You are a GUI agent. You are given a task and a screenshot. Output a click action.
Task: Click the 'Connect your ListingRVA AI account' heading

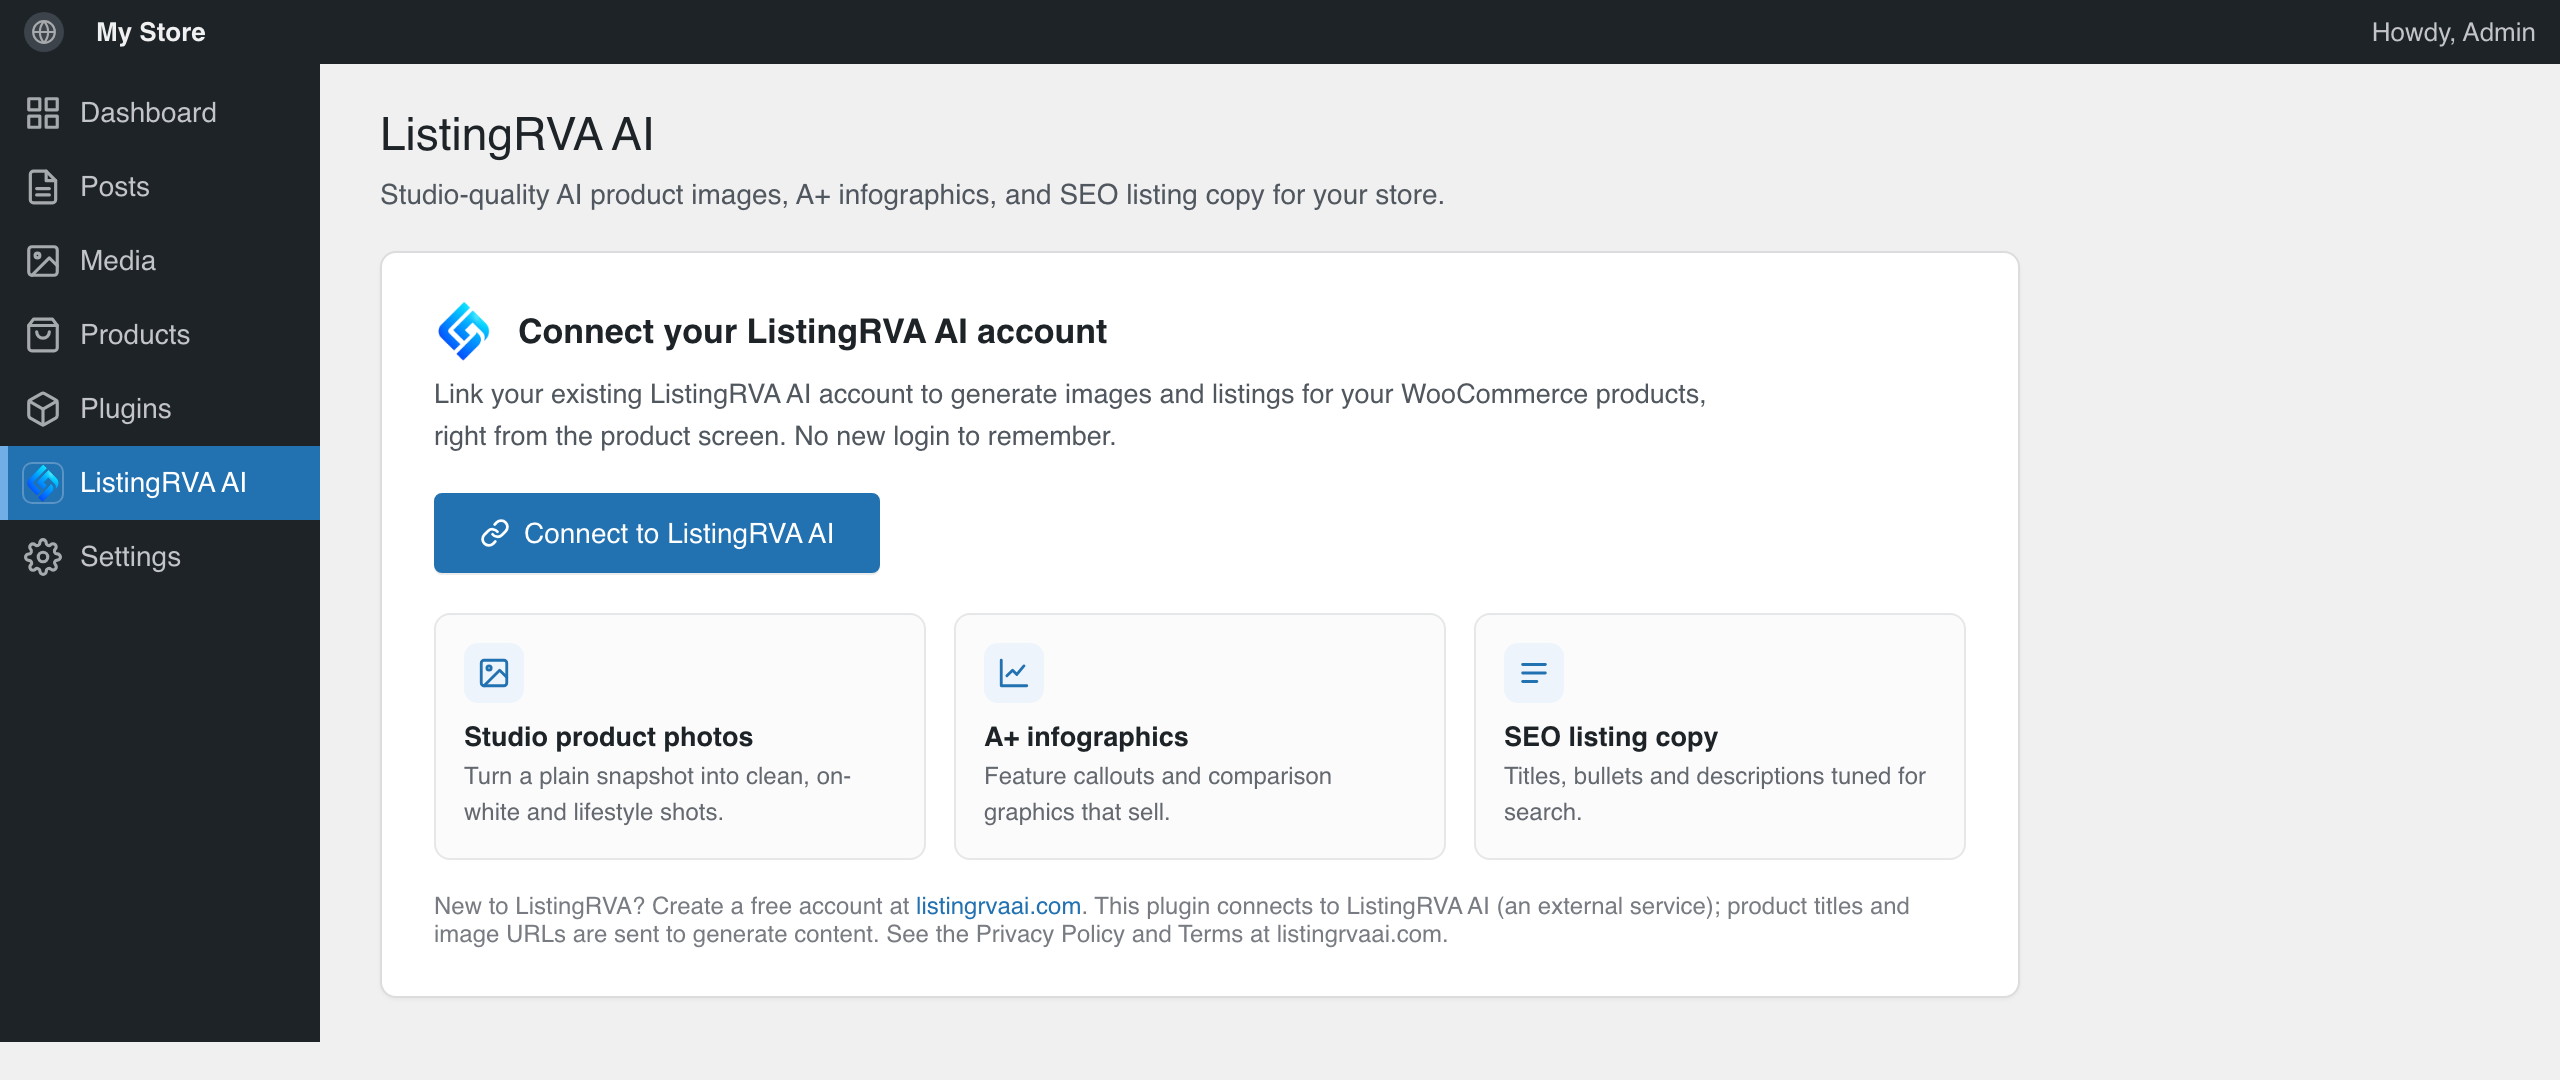[x=812, y=331]
